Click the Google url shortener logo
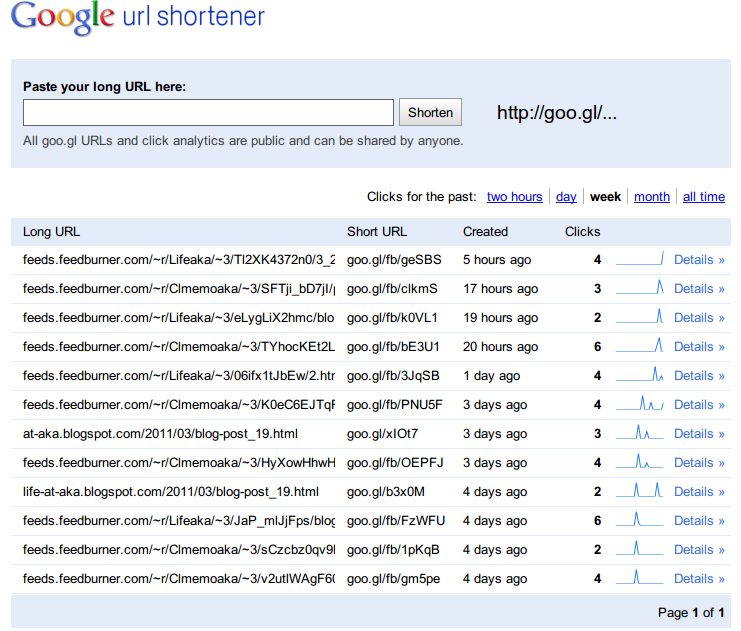Image resolution: width=741 pixels, height=631 pixels. point(138,18)
